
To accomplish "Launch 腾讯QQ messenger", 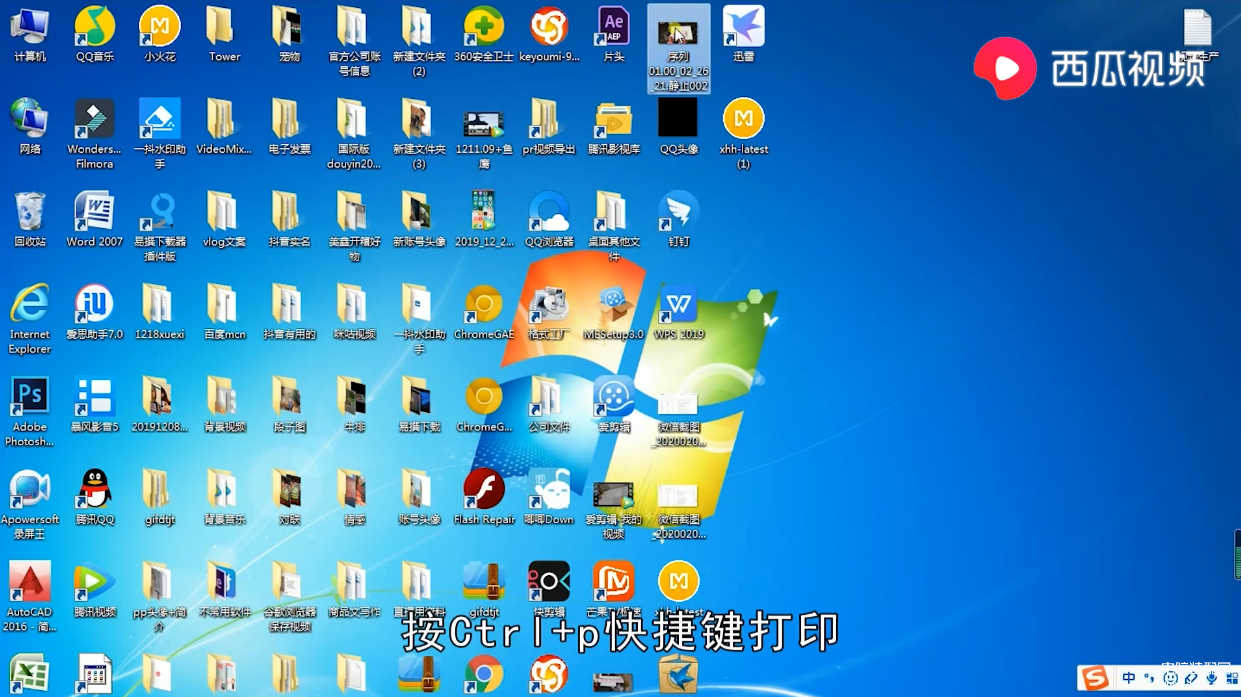I will 93,494.
